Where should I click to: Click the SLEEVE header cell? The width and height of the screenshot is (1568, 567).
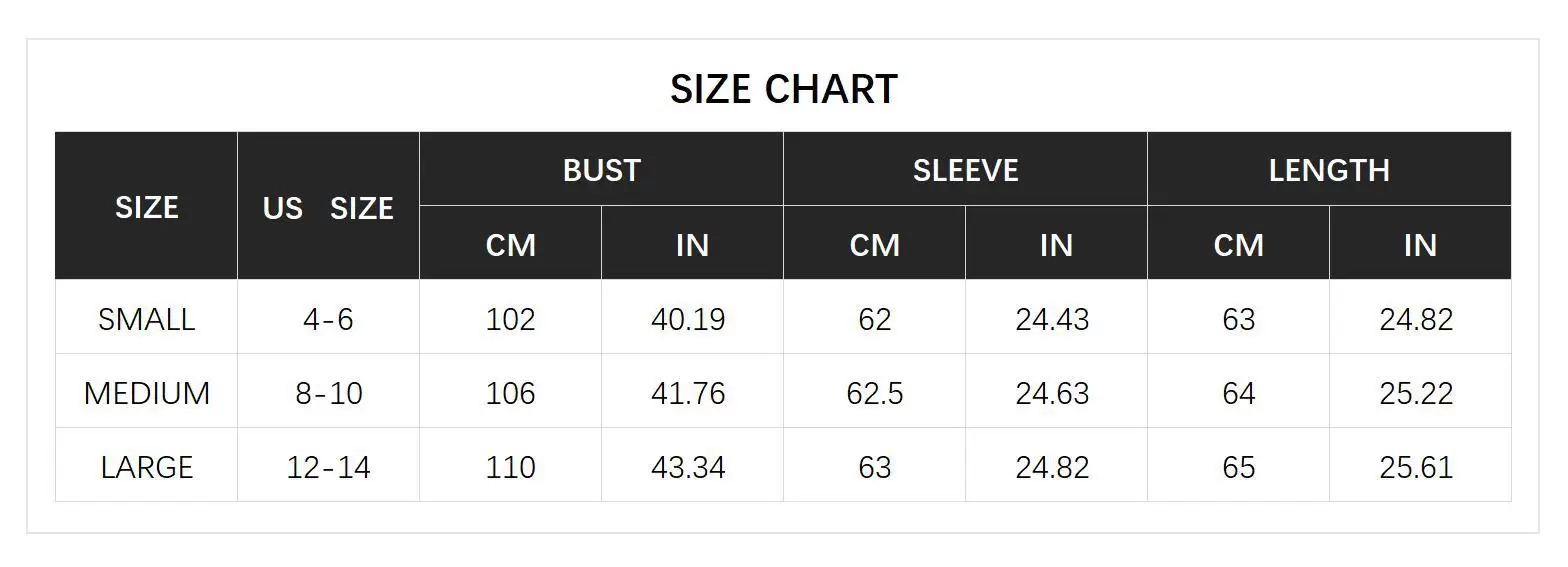(x=965, y=170)
